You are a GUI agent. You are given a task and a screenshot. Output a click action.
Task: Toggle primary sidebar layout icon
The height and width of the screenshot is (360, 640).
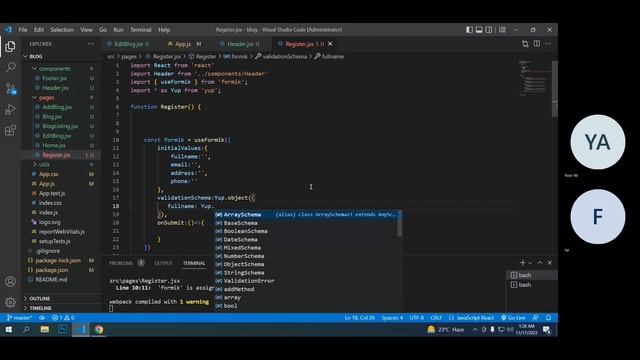[469, 30]
